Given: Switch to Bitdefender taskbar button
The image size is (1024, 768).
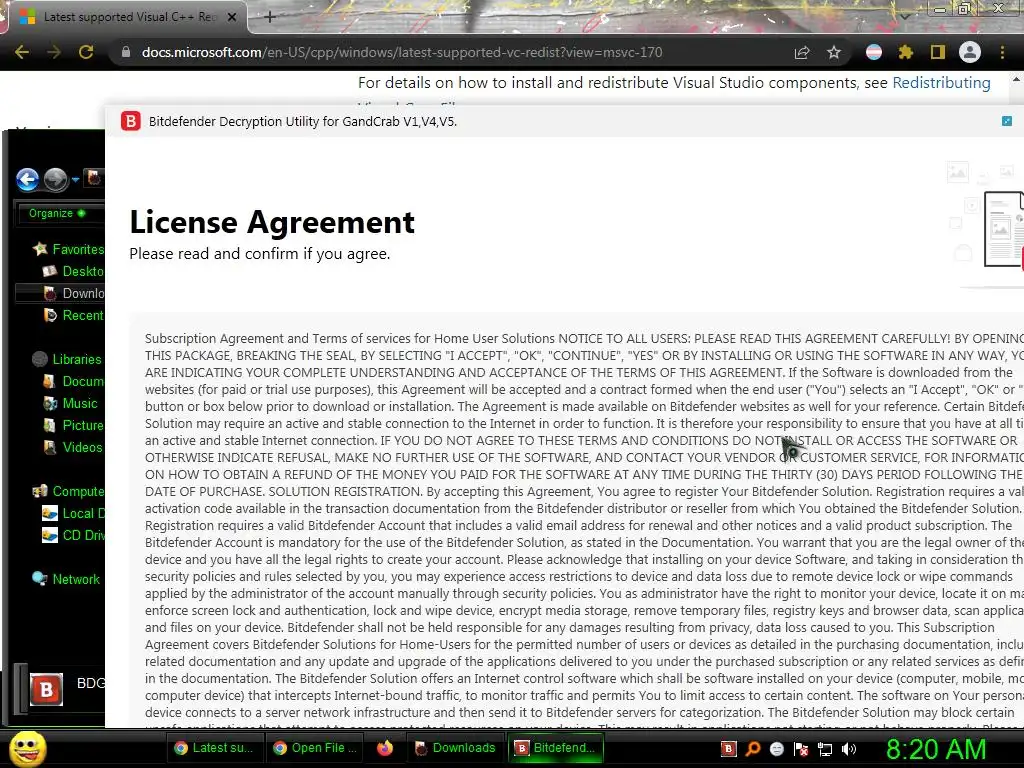Looking at the screenshot, I should click(x=556, y=748).
